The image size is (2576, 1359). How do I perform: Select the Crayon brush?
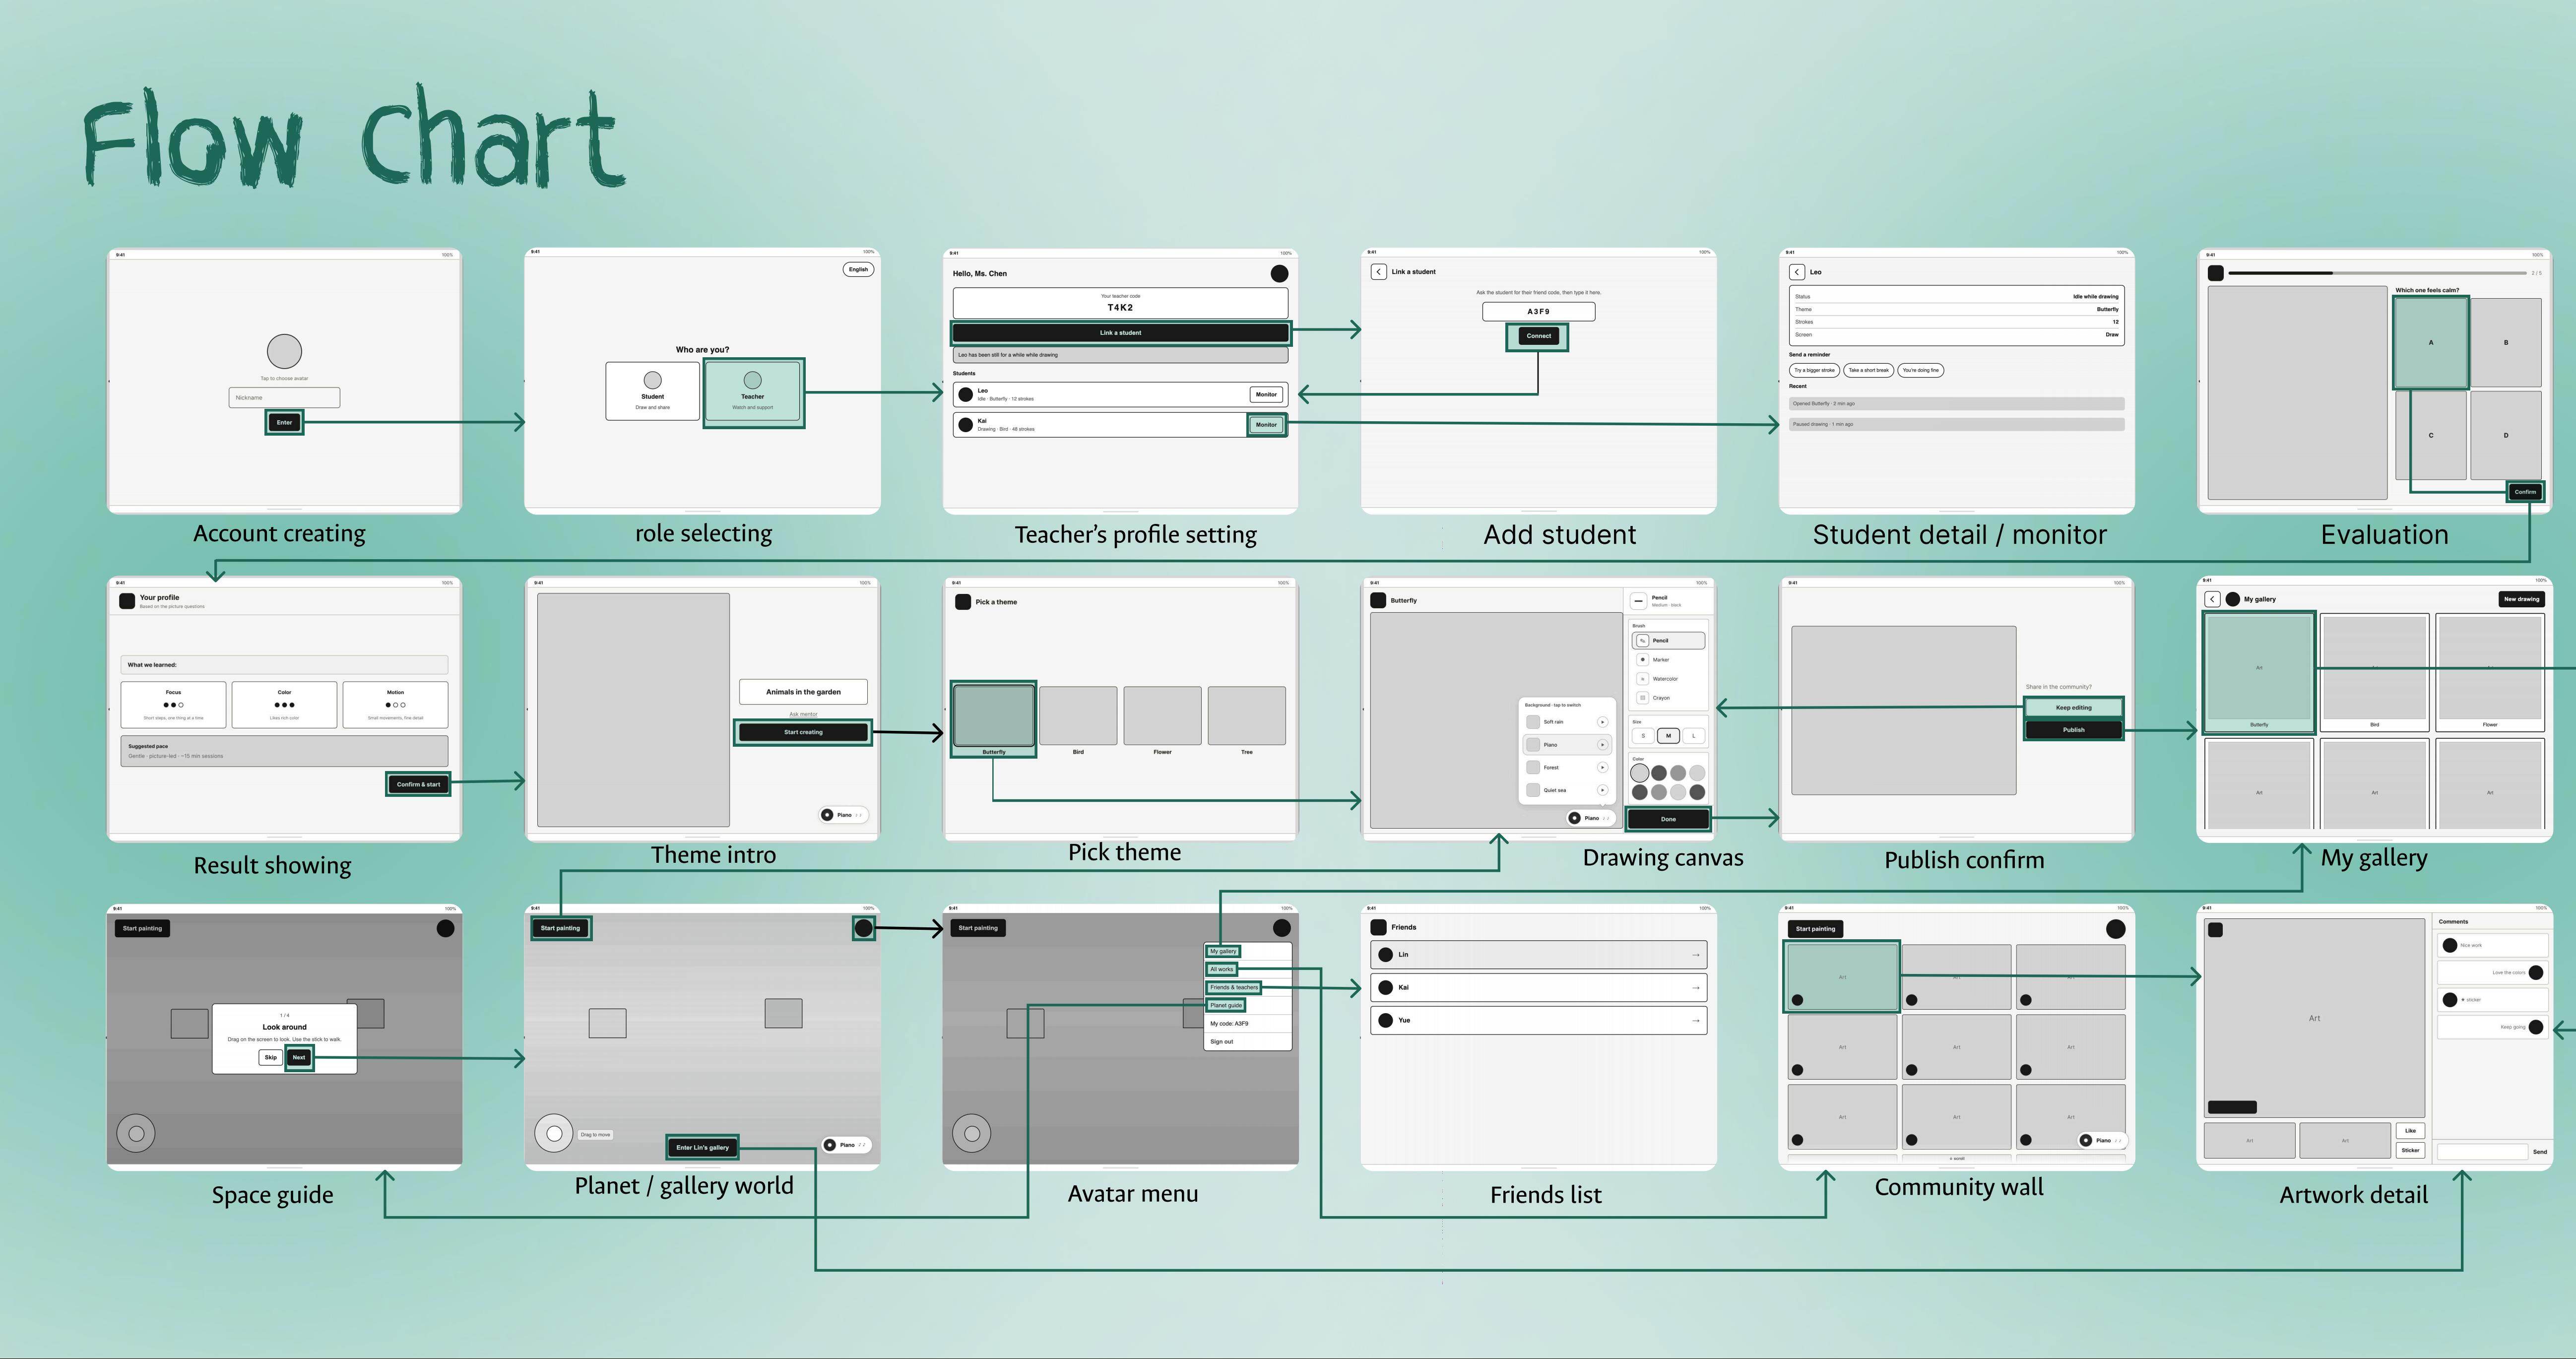click(x=1668, y=698)
